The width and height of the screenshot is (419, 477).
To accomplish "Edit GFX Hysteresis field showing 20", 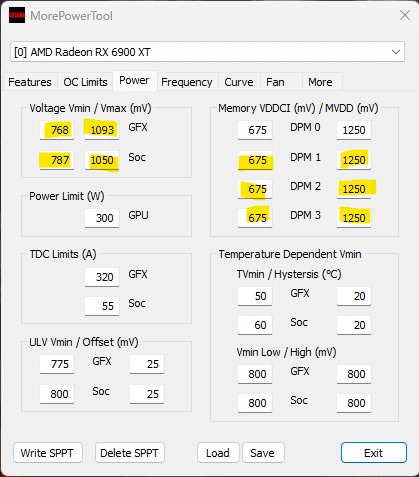I will pyautogui.click(x=354, y=296).
